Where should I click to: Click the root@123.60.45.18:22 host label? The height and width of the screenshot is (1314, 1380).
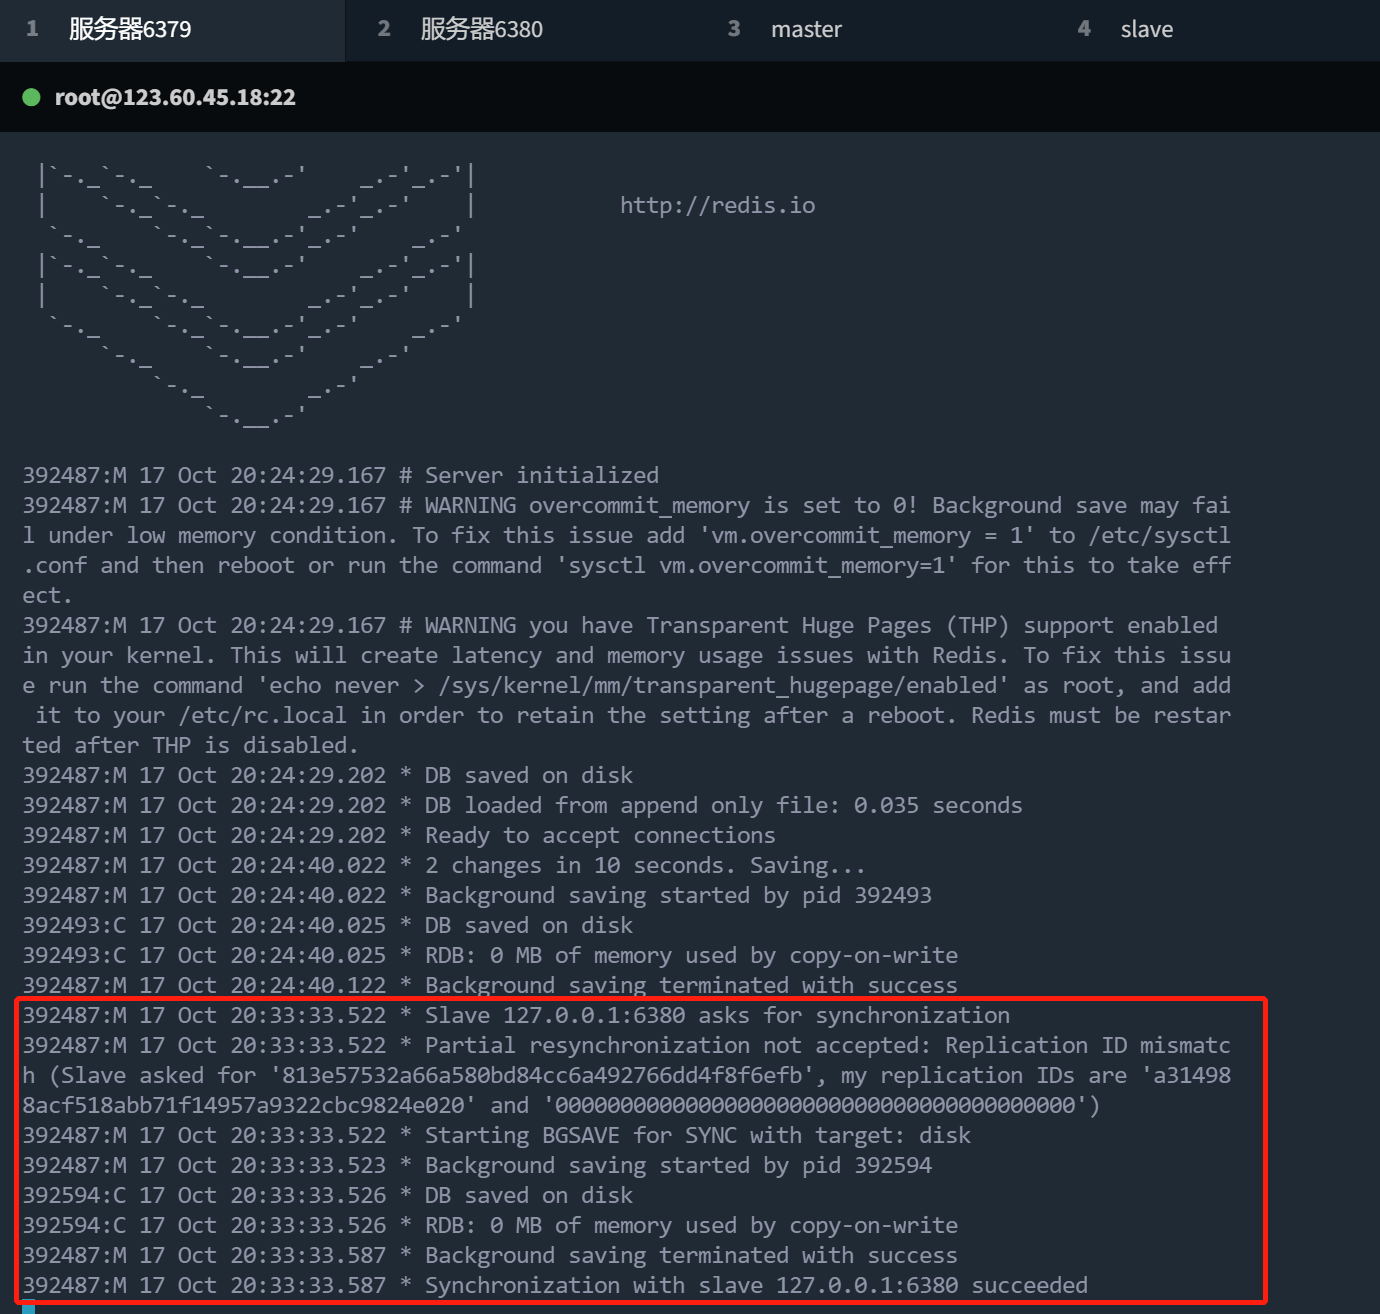[x=175, y=97]
